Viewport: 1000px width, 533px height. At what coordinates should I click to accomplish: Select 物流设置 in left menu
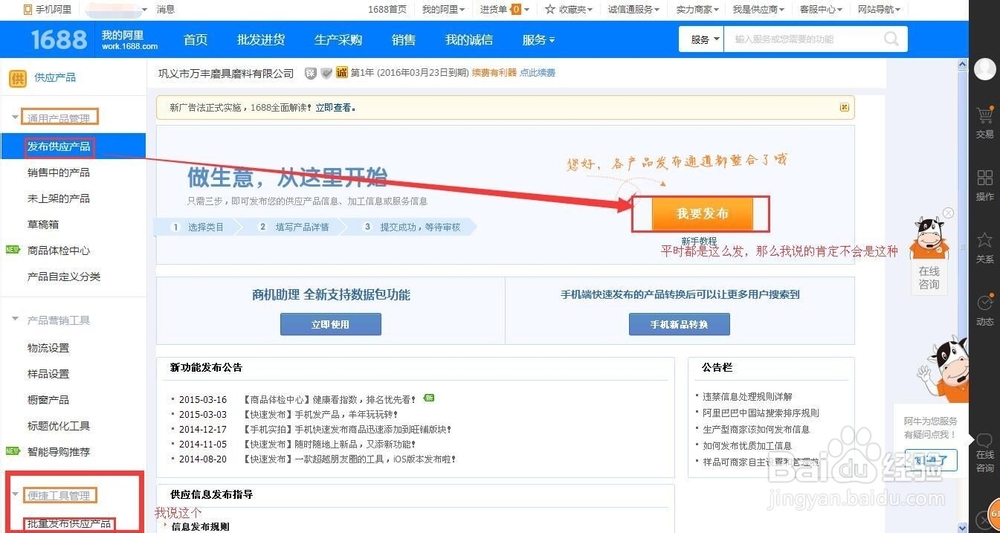click(48, 348)
